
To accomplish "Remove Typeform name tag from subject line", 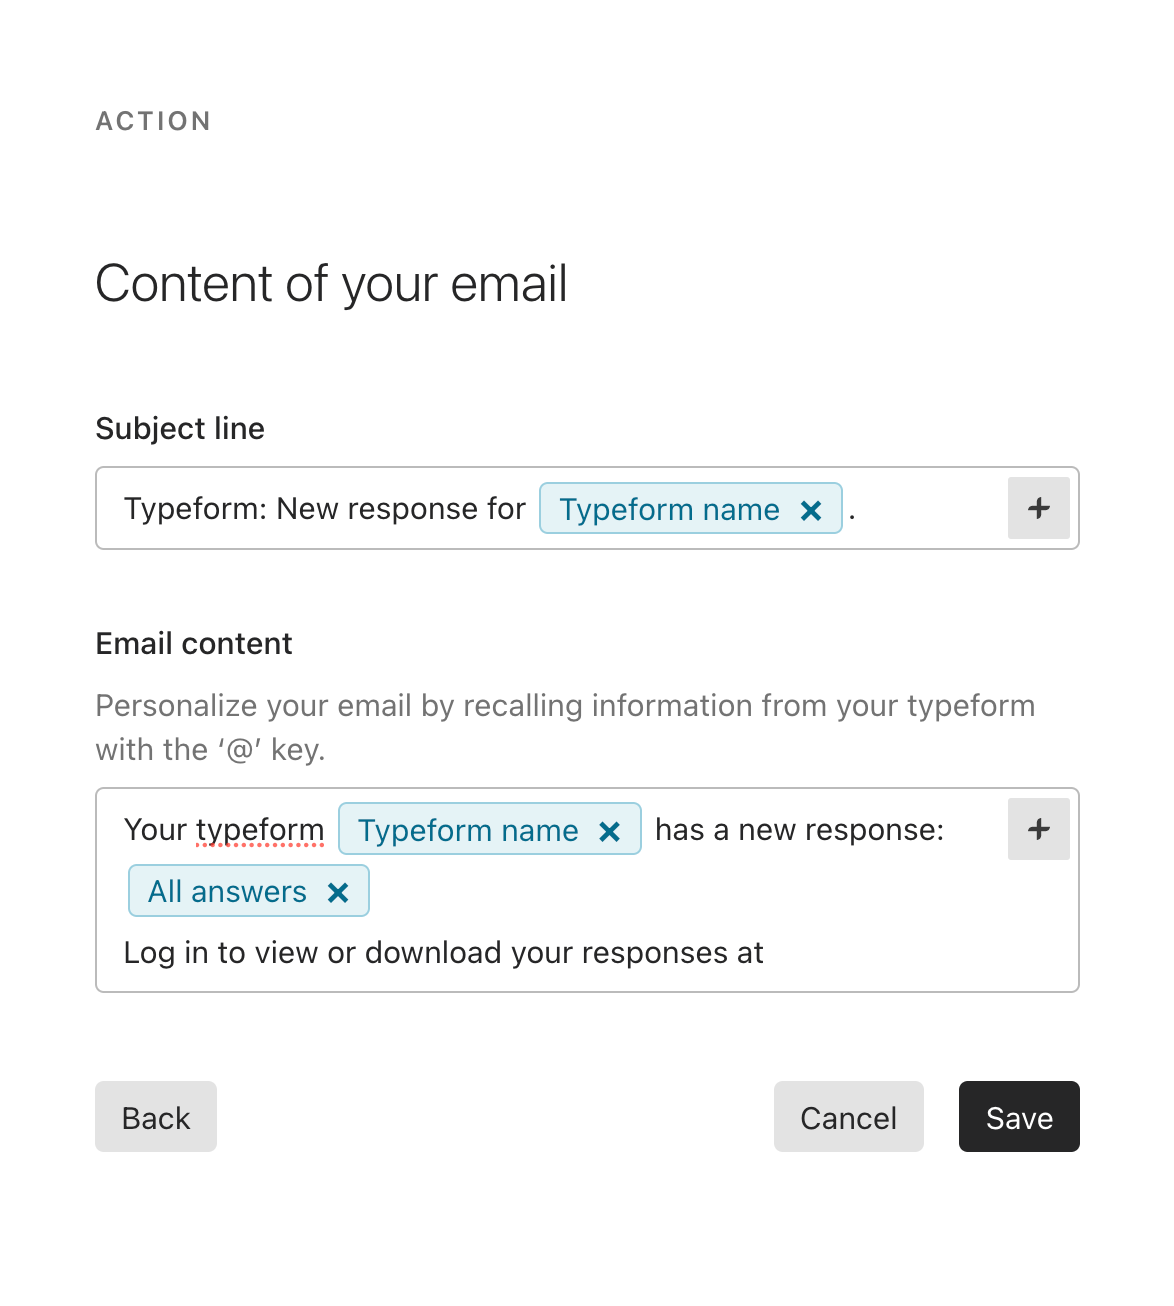I will tap(811, 510).
